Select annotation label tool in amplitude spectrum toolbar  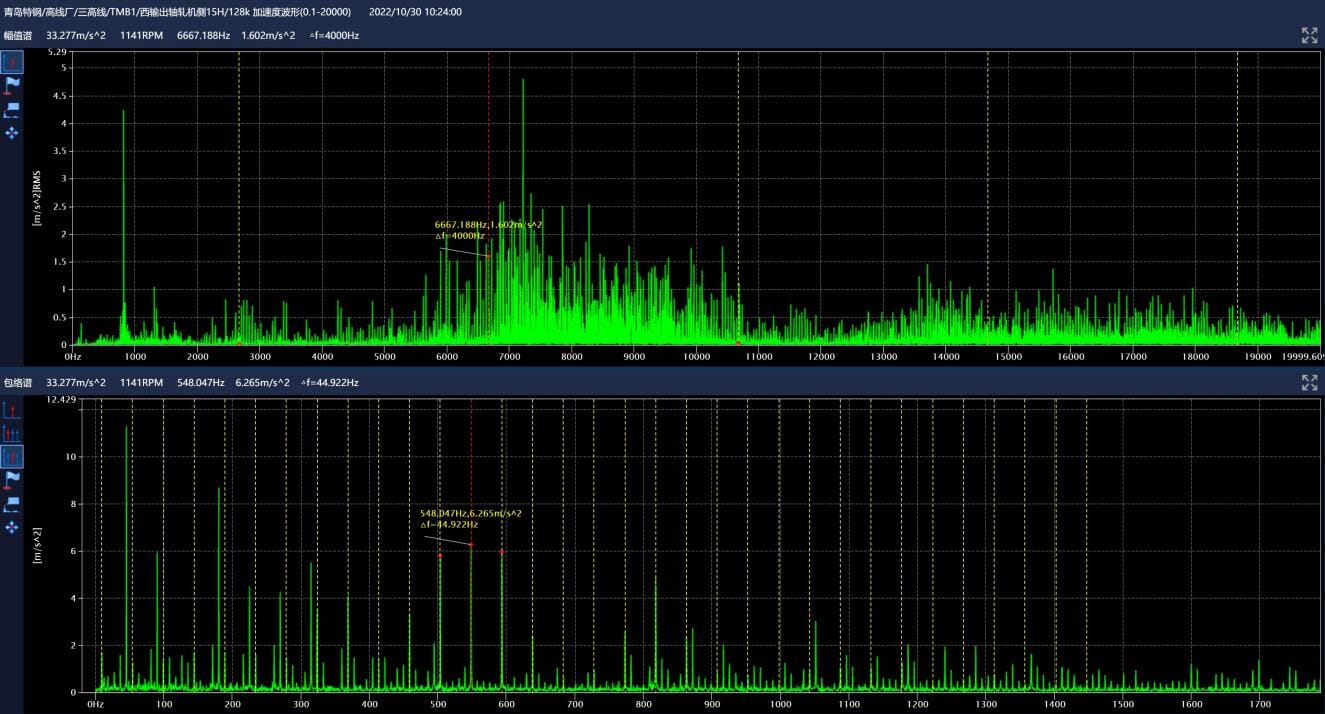tap(12, 109)
